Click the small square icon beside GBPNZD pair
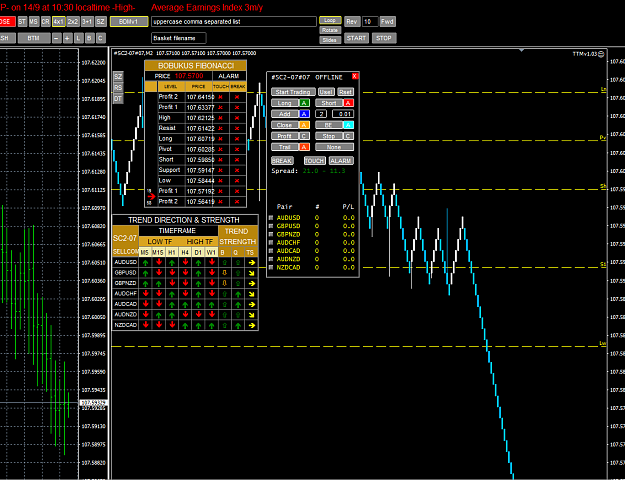The height and width of the screenshot is (480, 625). 271,234
